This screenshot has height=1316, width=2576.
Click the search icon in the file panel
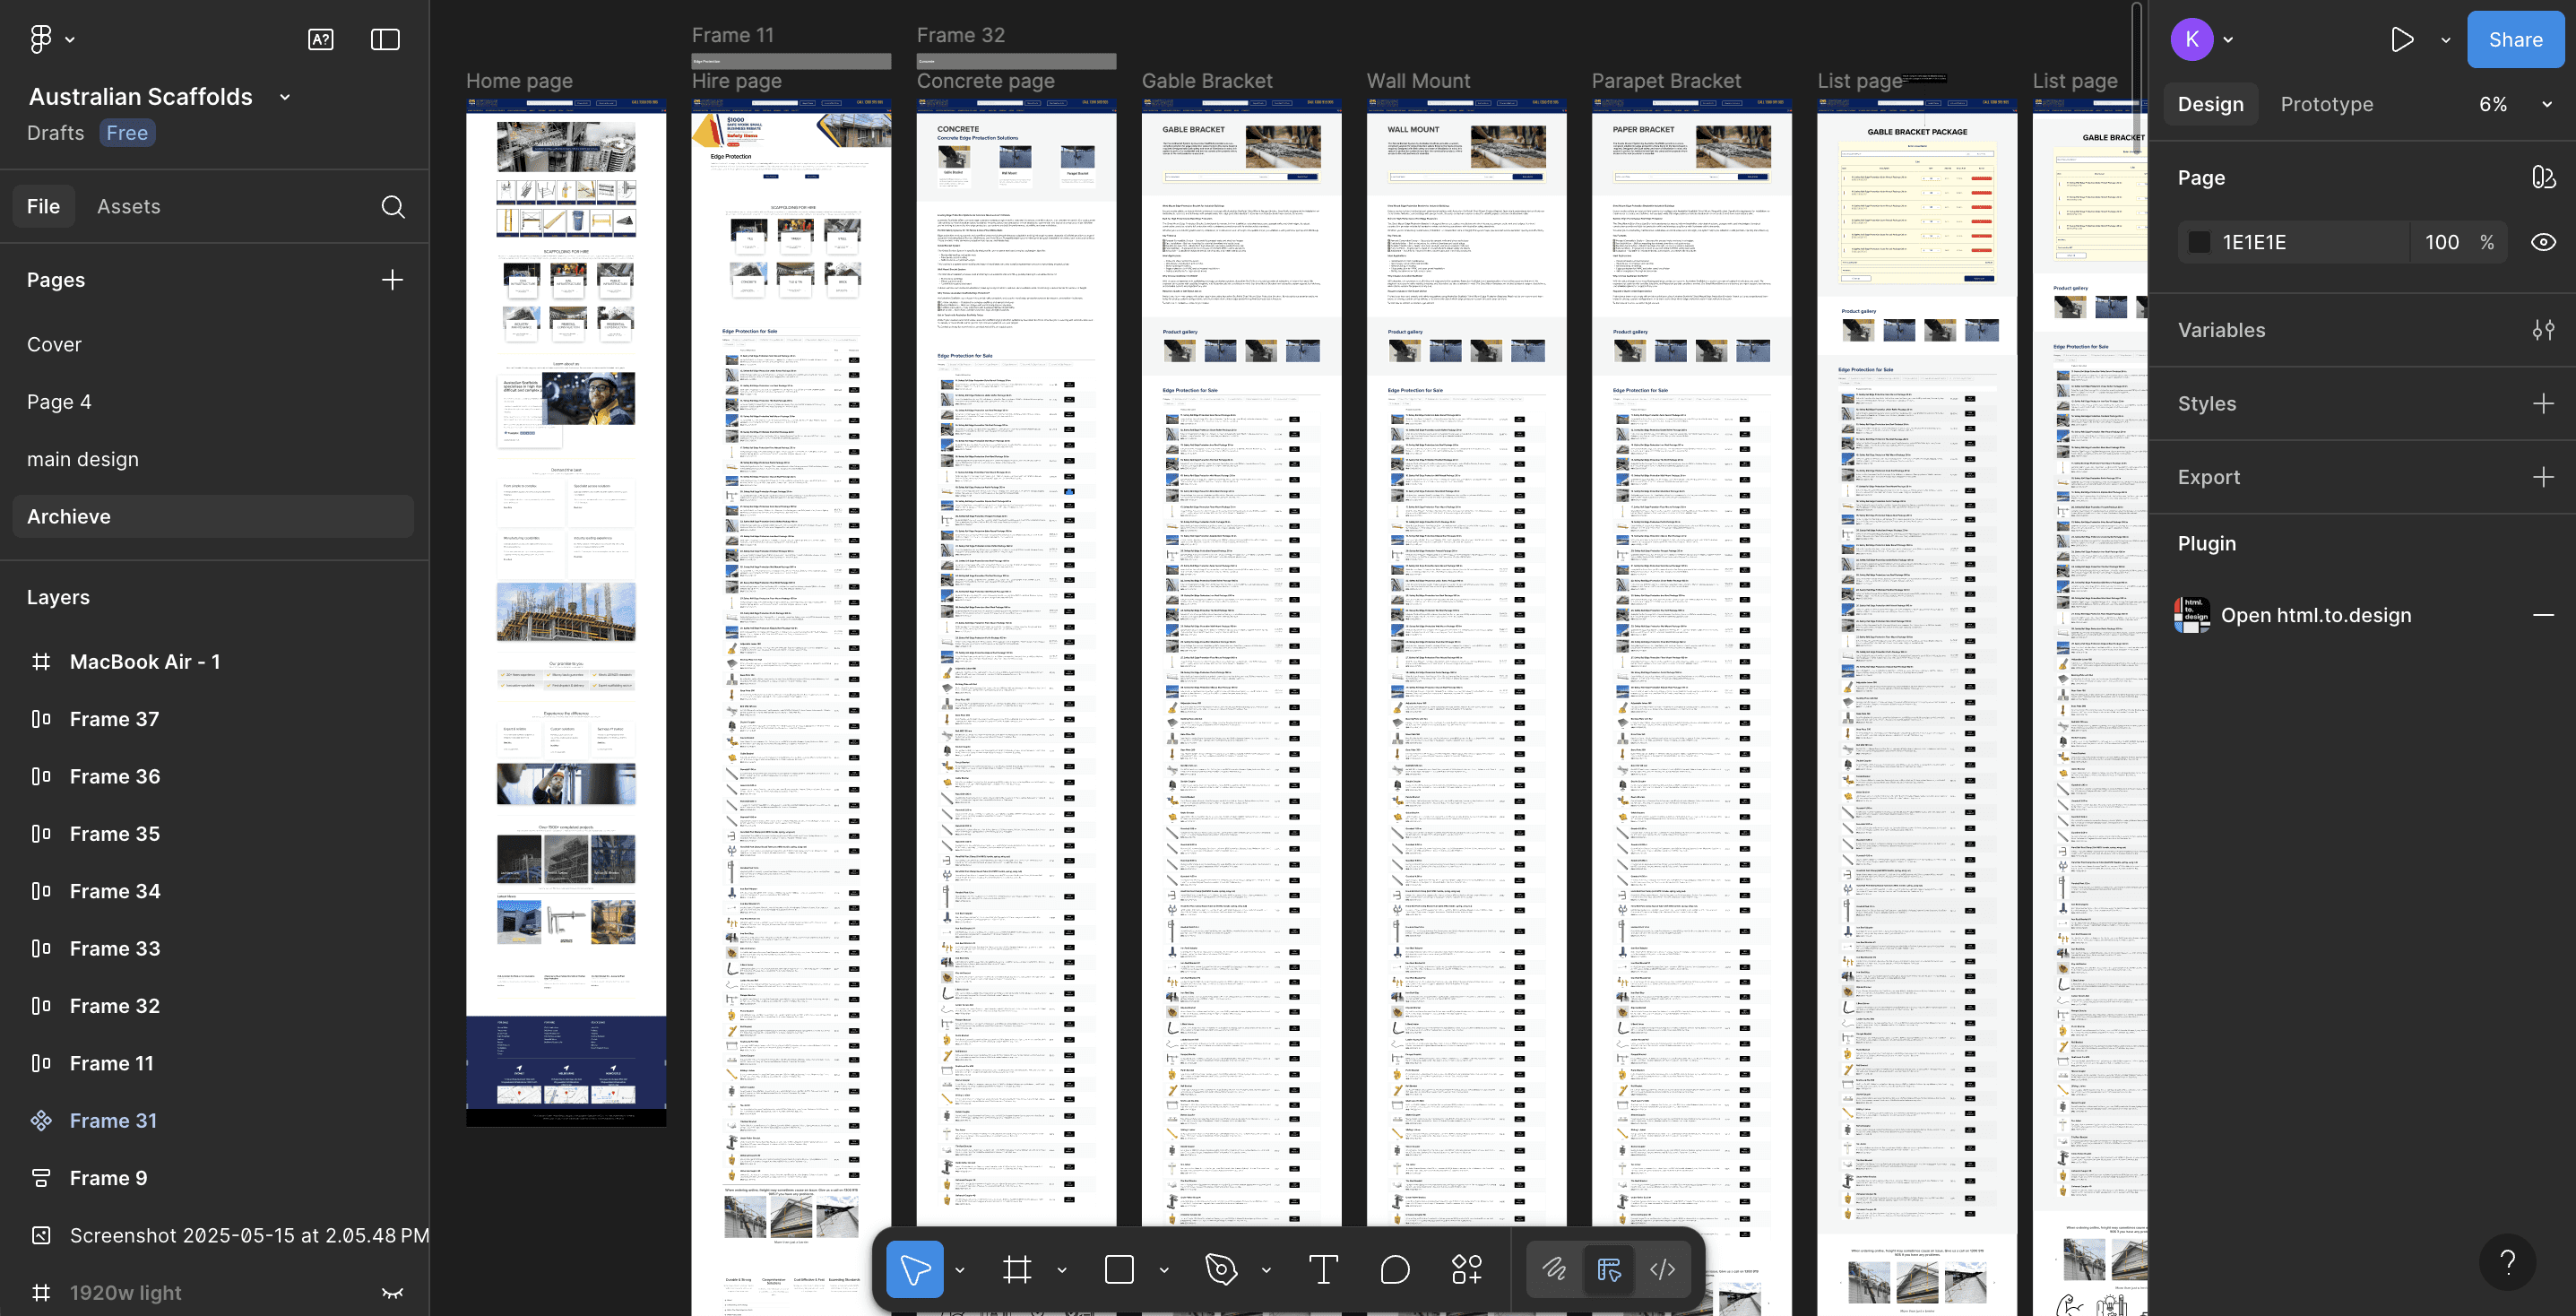393,206
